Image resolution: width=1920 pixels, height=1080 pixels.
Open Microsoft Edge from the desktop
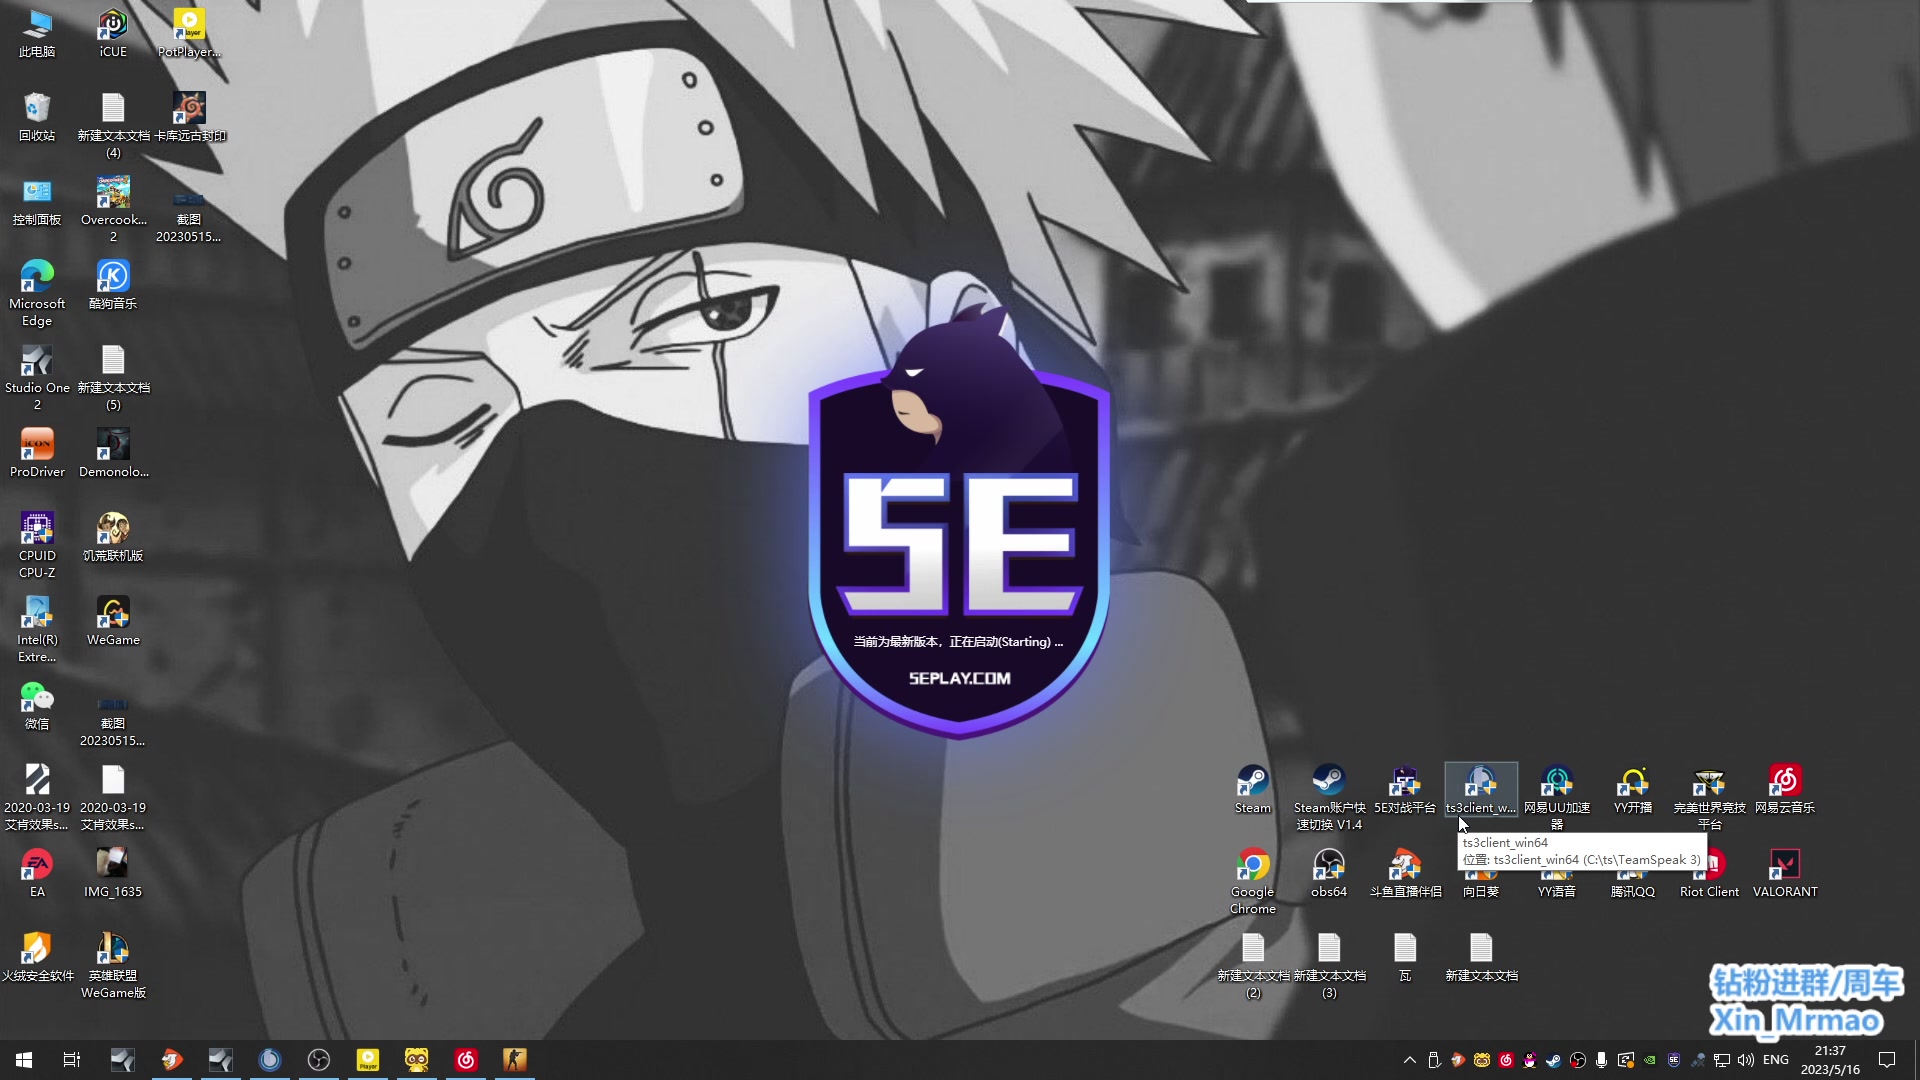tap(37, 293)
